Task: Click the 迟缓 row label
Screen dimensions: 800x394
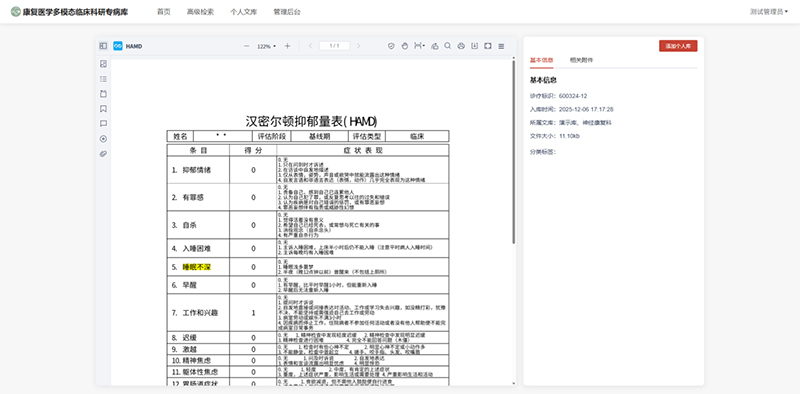Action: (x=189, y=337)
